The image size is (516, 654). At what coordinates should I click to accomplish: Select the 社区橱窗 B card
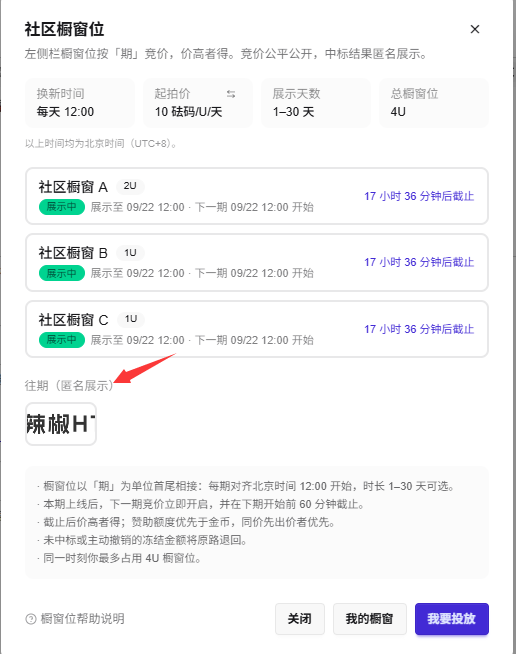point(257,262)
